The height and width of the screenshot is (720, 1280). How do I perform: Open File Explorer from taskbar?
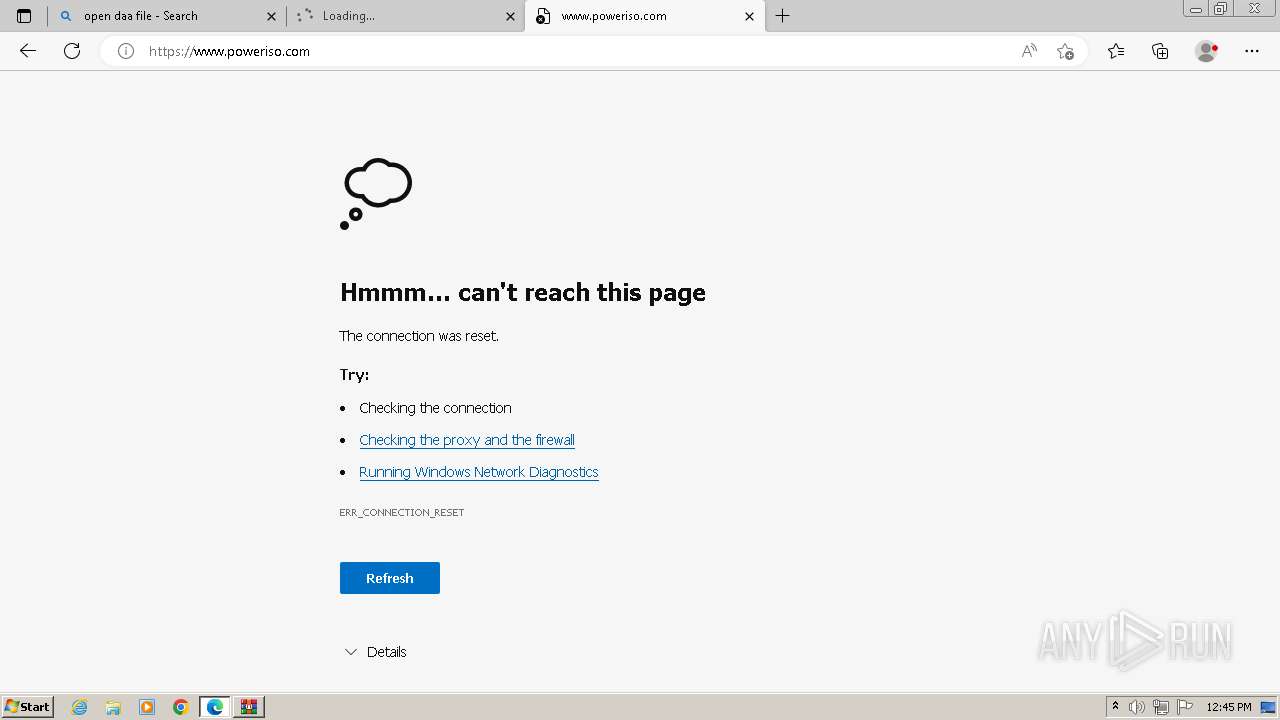pos(113,707)
